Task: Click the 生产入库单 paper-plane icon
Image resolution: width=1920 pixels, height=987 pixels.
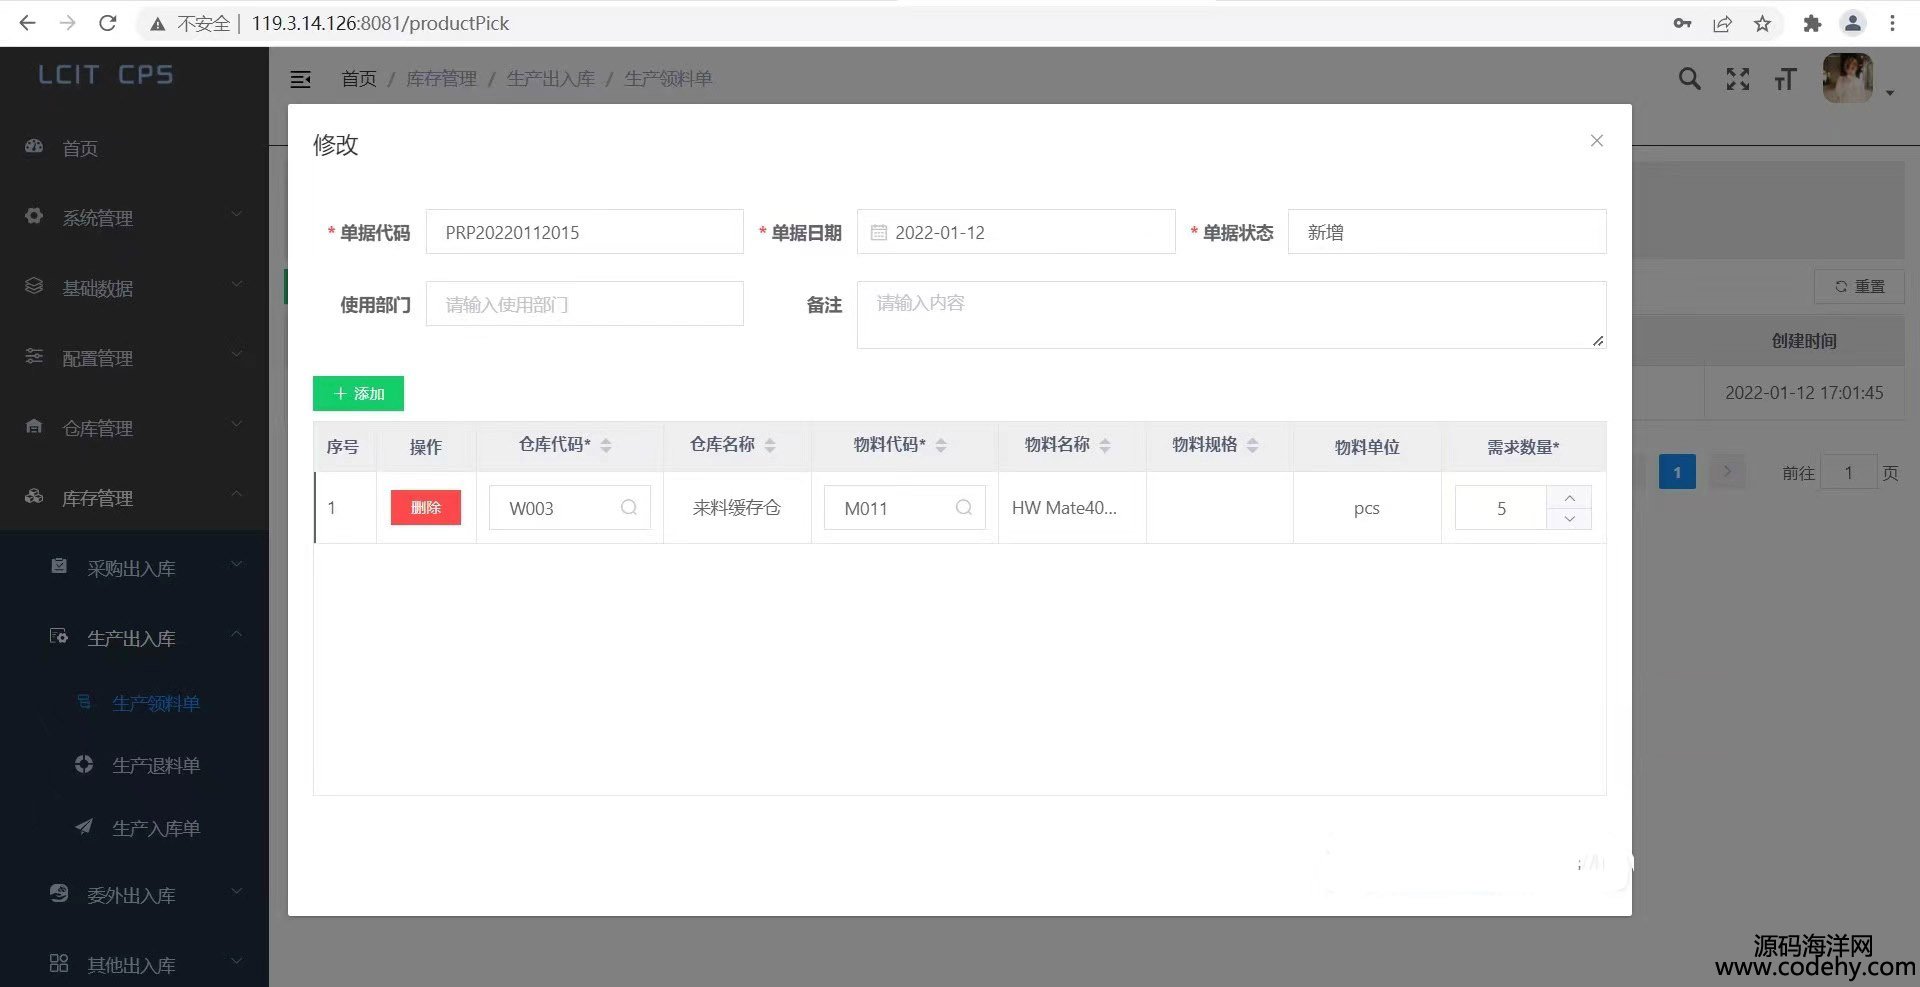Action: pos(84,827)
